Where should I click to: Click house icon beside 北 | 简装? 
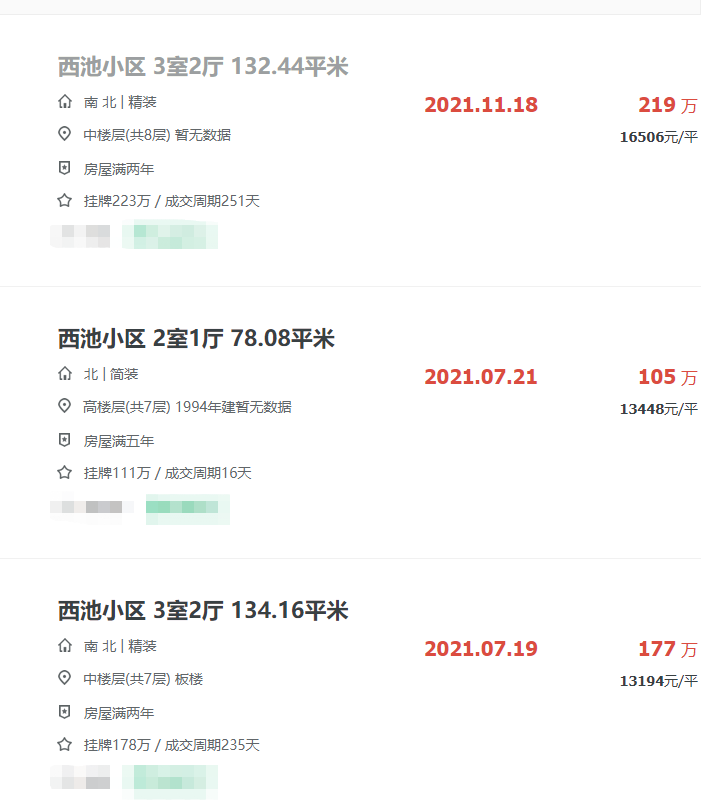(65, 374)
